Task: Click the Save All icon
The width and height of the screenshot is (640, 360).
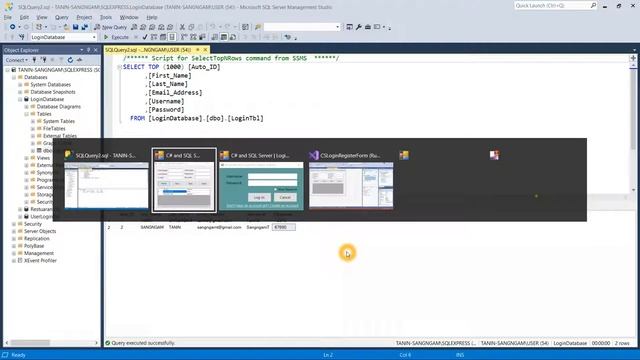Action: click(84, 27)
